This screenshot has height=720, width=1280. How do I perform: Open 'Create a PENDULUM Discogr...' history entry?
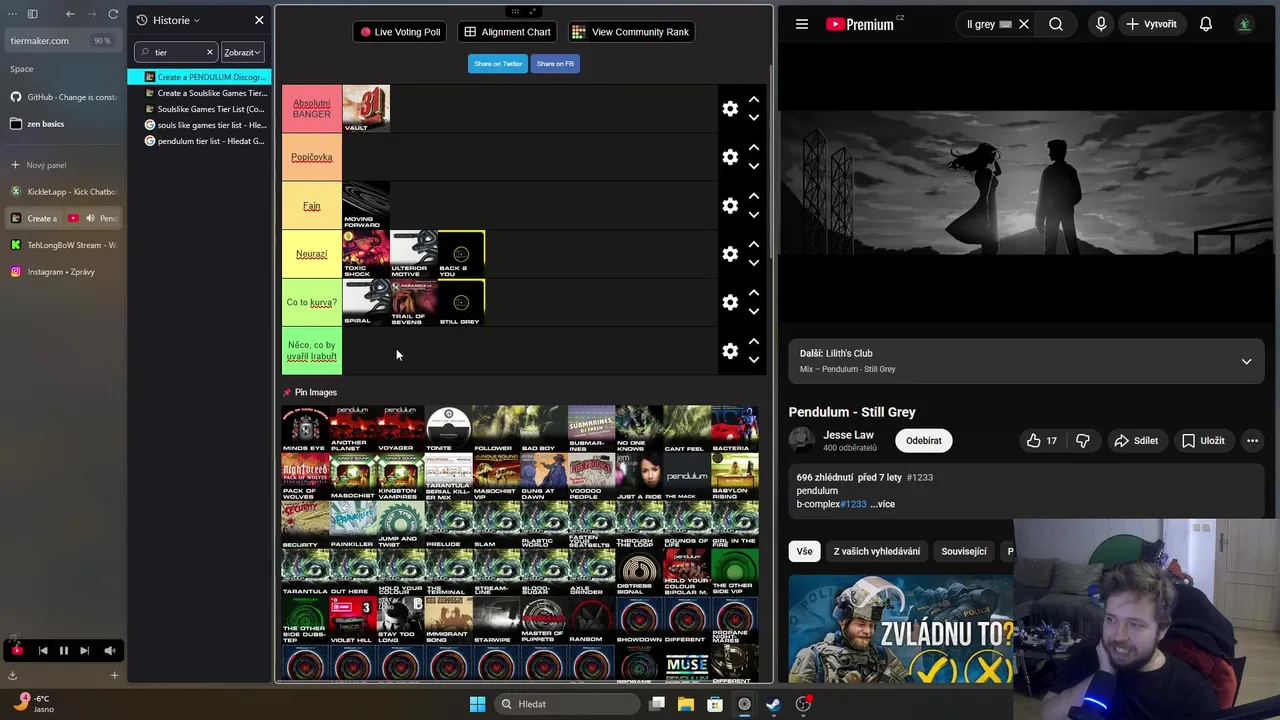pyautogui.click(x=200, y=77)
